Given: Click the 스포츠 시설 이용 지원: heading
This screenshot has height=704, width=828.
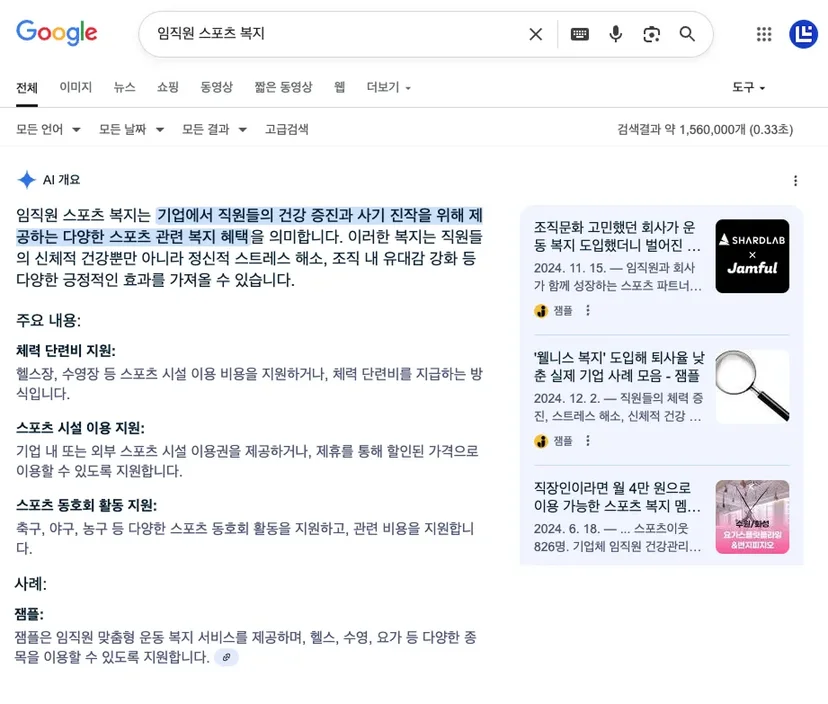Looking at the screenshot, I should point(80,428).
